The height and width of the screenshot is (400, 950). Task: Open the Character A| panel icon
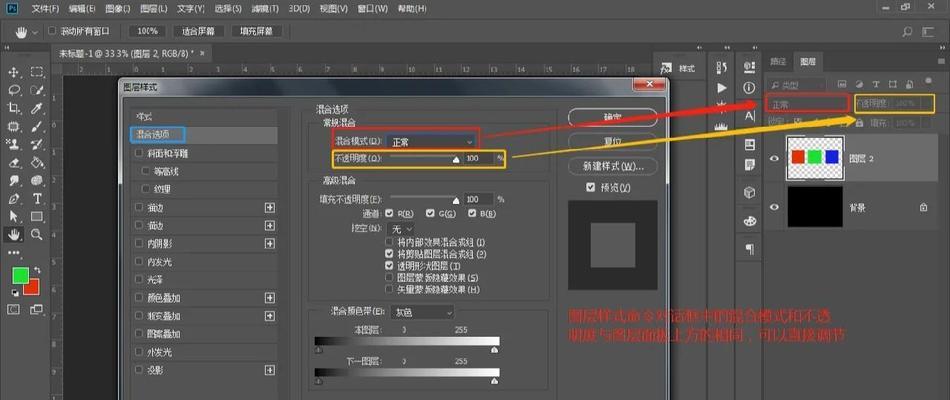[749, 115]
